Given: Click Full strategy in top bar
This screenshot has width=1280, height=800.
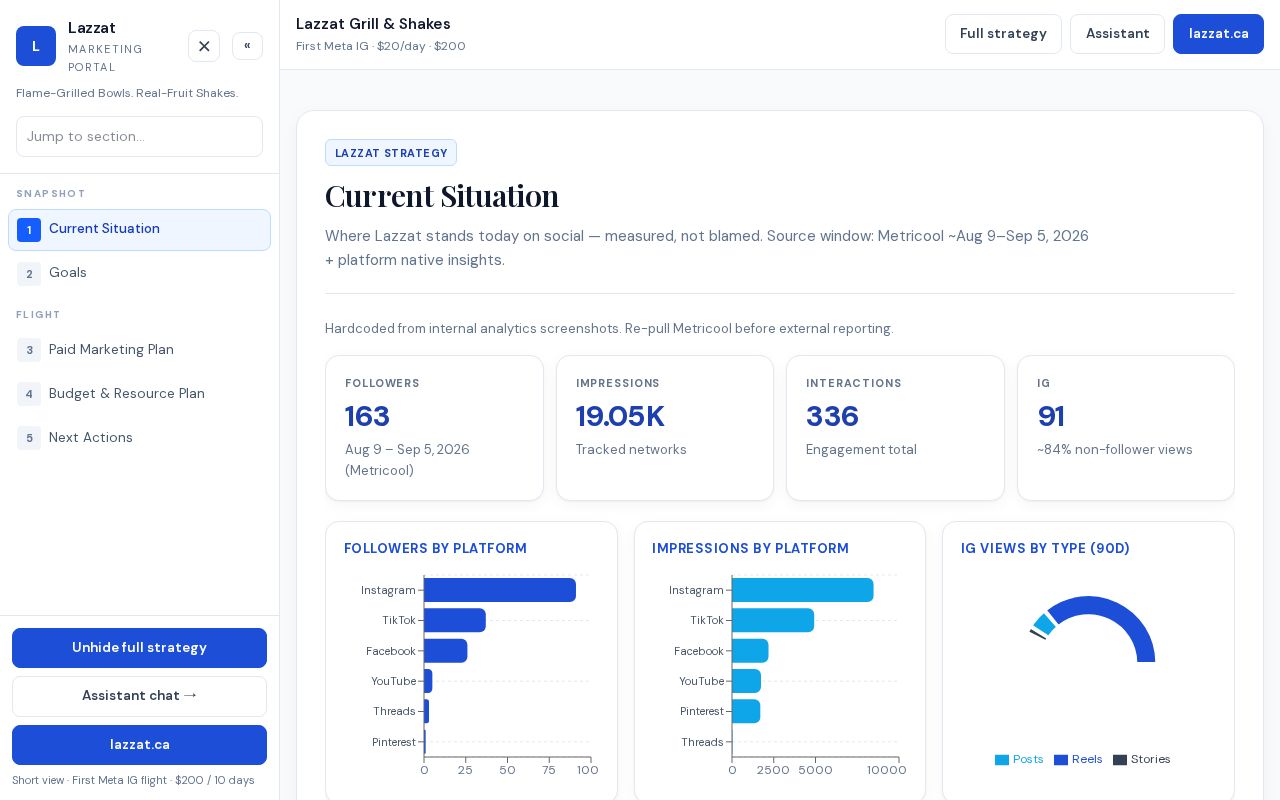Looking at the screenshot, I should [x=1003, y=34].
